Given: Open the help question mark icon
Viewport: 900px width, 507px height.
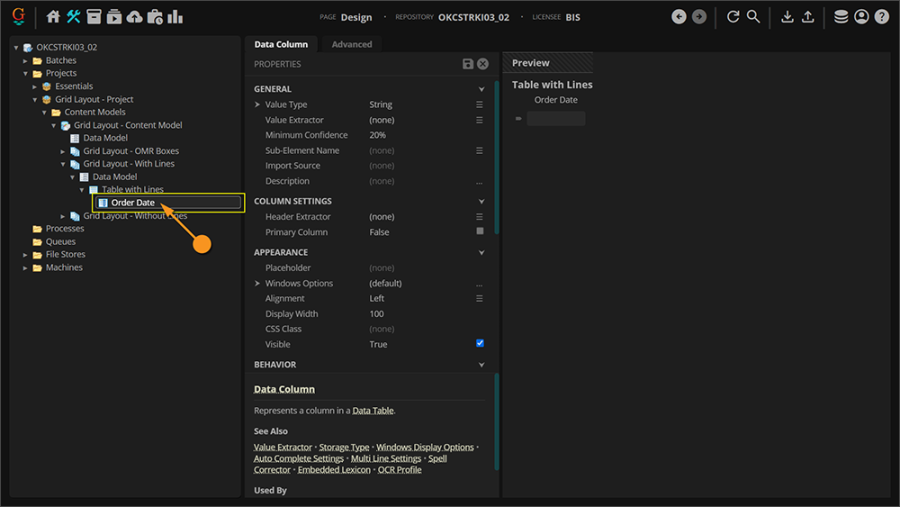Looking at the screenshot, I should 881,17.
